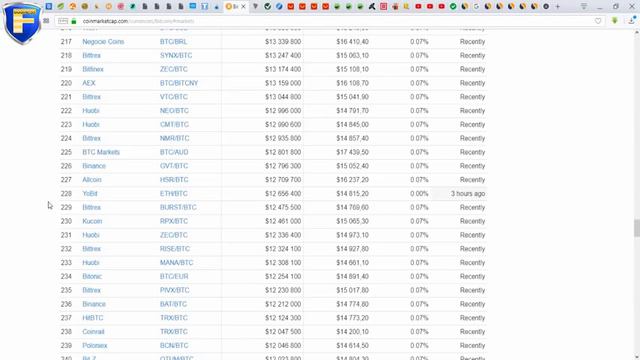This screenshot has width=640, height=360.
Task: Select the 0.00% volume share cell
Action: tap(419, 193)
